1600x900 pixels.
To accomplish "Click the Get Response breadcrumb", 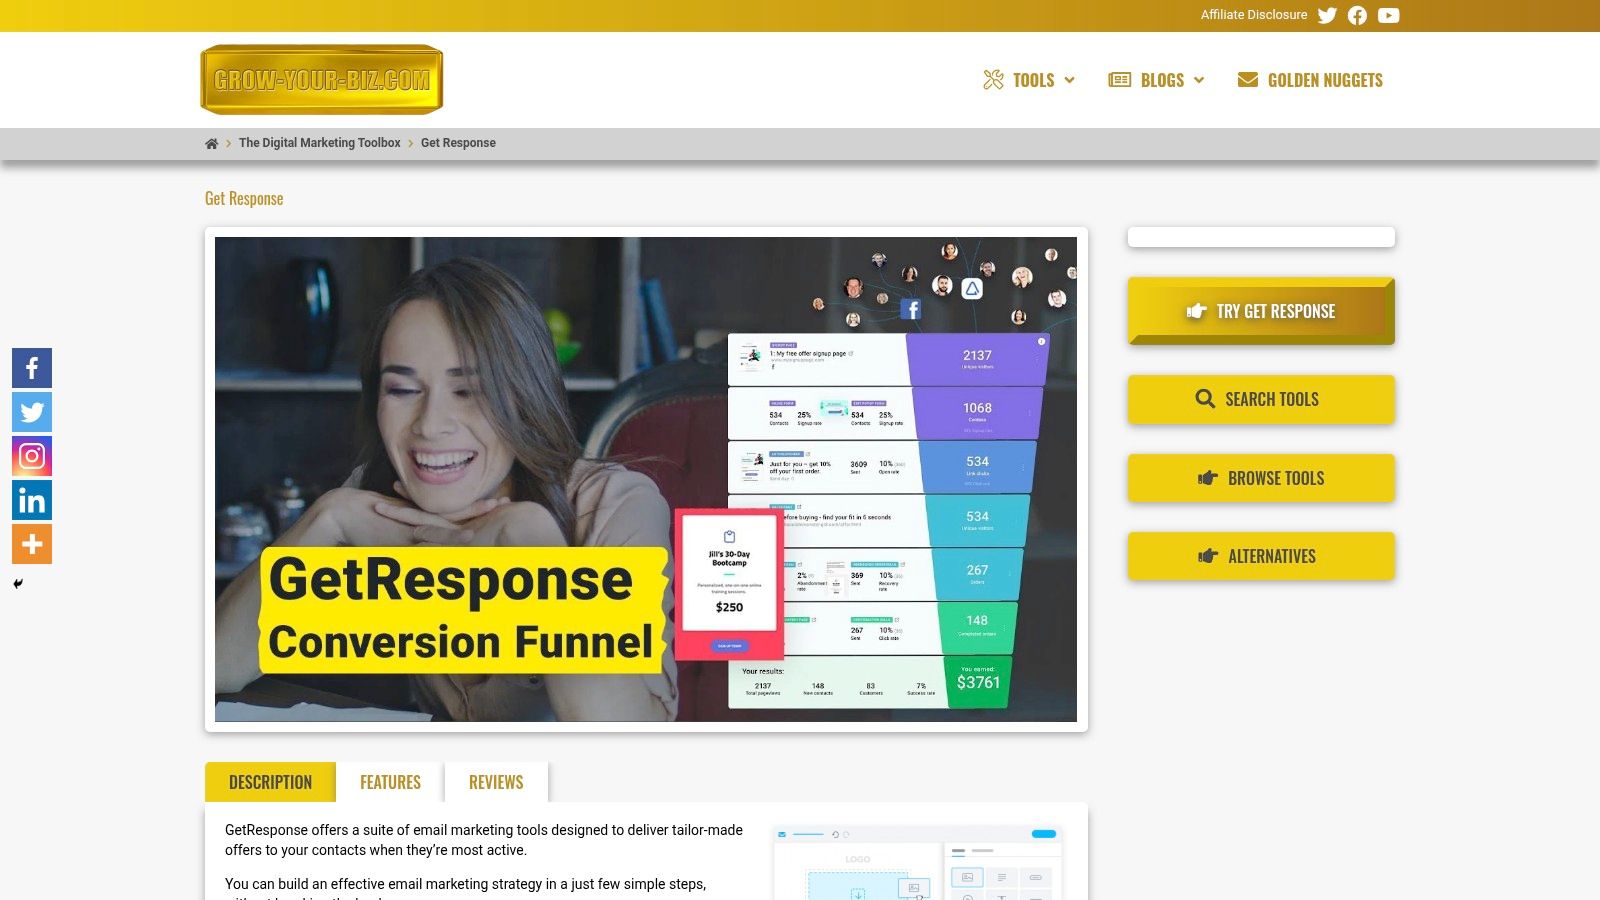I will coord(458,143).
